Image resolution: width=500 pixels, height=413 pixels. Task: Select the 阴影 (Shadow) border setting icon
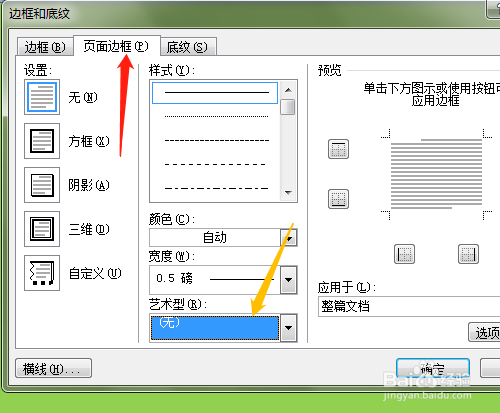coord(42,185)
